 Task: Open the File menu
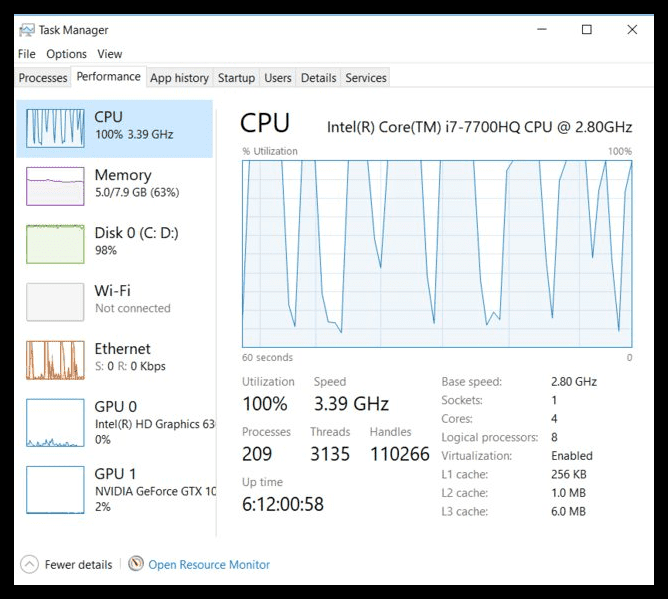pos(26,54)
